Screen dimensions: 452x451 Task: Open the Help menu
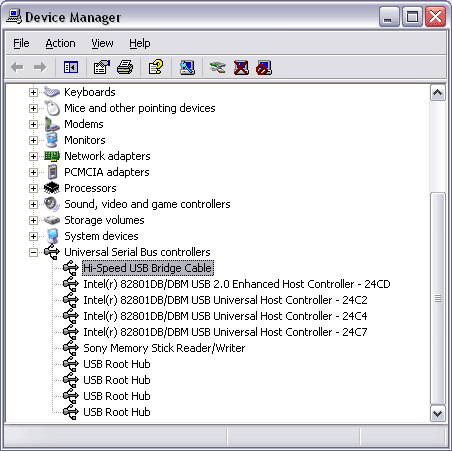coord(140,43)
